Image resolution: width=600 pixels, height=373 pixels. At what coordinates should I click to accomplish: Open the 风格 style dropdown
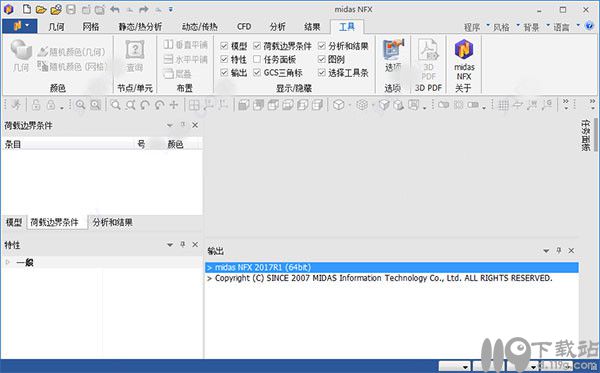pos(506,27)
